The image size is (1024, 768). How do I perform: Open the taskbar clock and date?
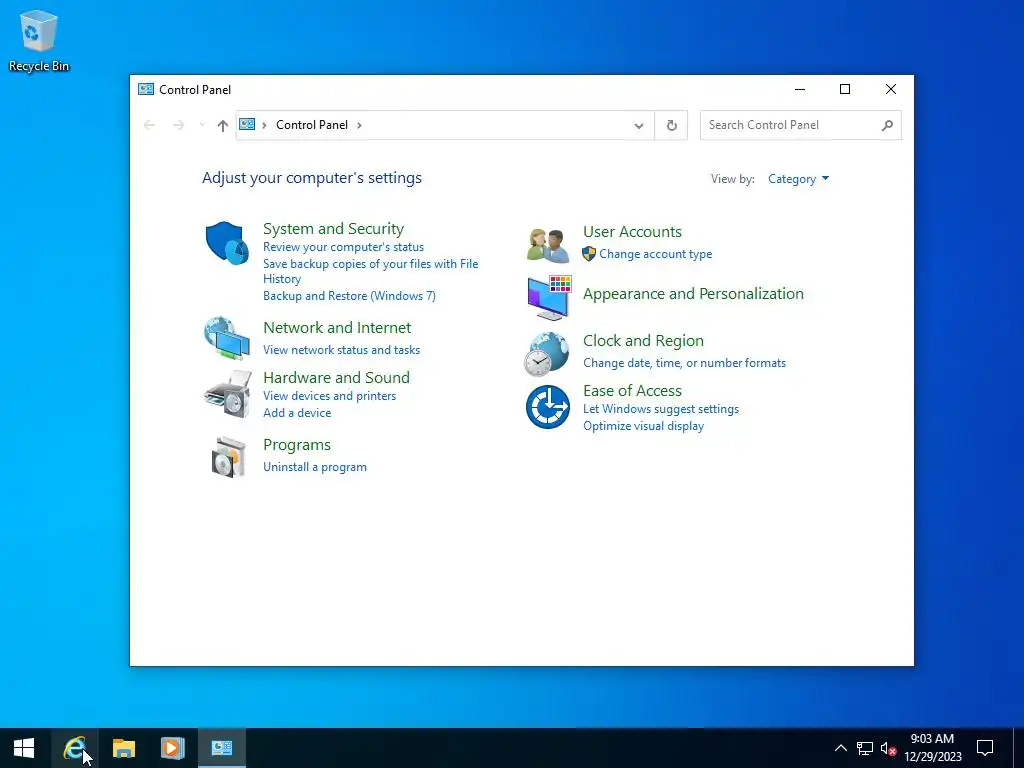pyautogui.click(x=933, y=748)
